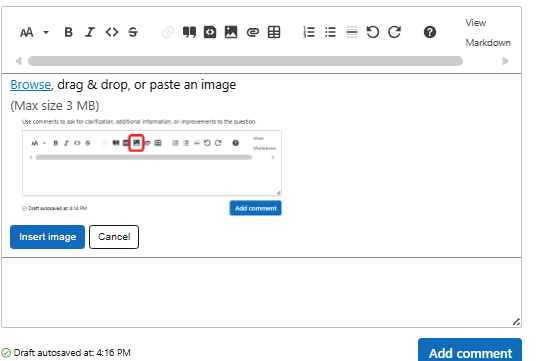Cancel the image upload
544x361 pixels.
tap(114, 237)
